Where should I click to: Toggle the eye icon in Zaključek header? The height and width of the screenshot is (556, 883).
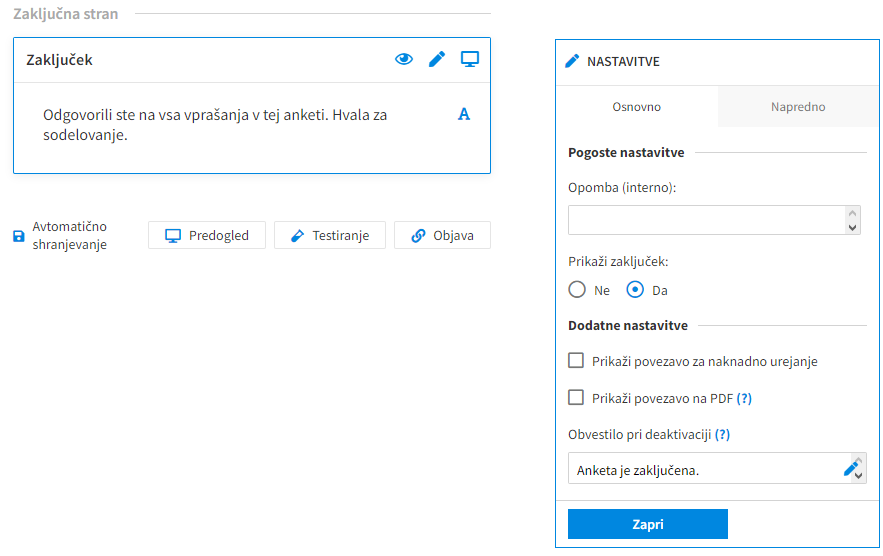[x=404, y=59]
